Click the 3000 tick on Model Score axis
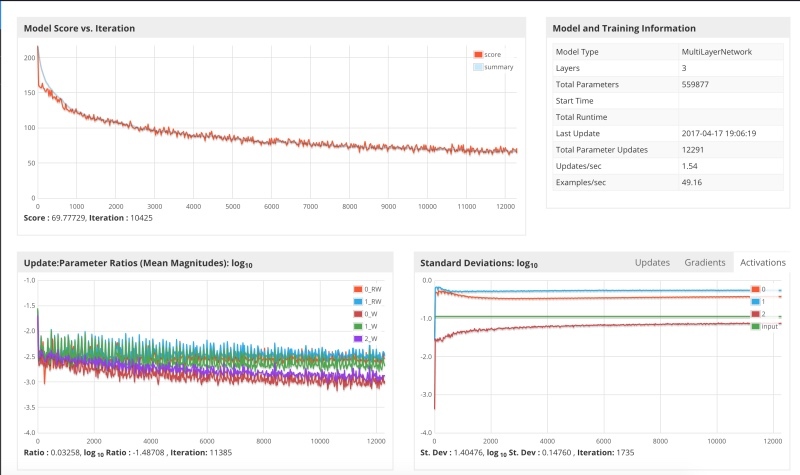Image resolution: width=800 pixels, height=475 pixels. coord(155,207)
